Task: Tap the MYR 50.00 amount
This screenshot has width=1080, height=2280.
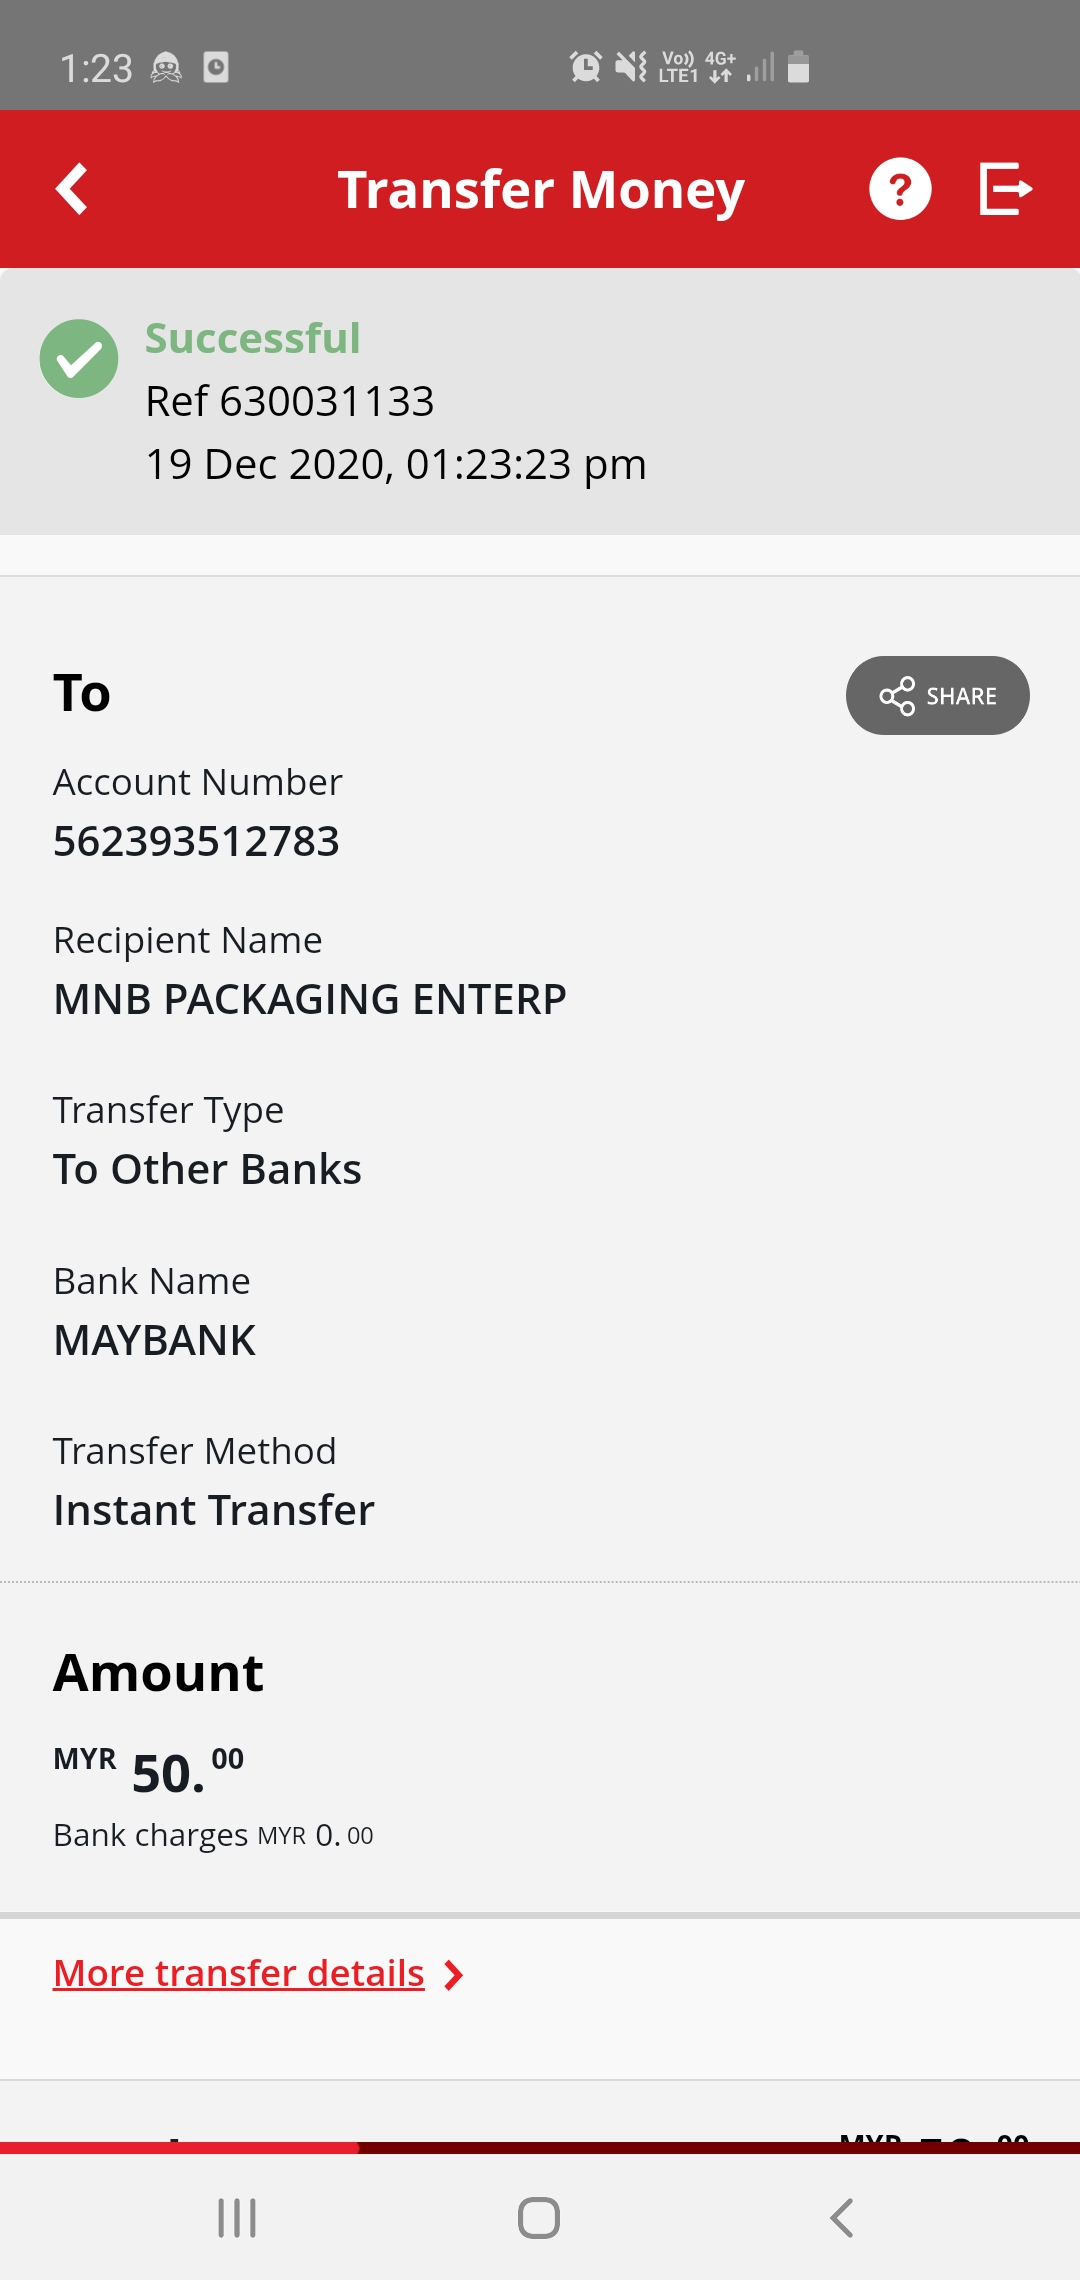Action: (148, 1772)
